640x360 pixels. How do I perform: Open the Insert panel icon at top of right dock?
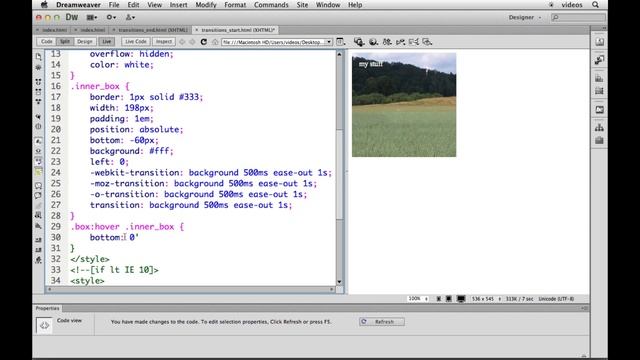599,42
